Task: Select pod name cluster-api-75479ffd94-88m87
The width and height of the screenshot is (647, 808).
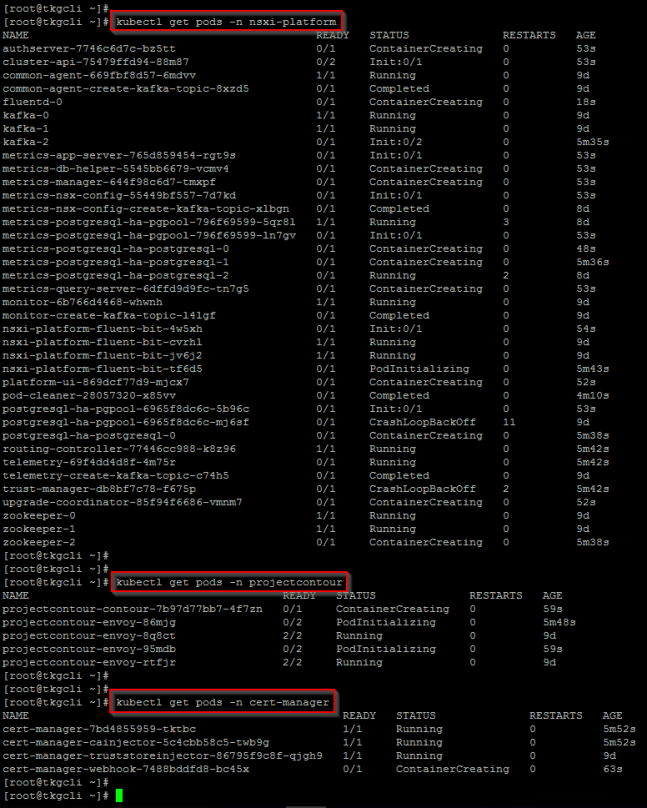Action: coord(96,62)
